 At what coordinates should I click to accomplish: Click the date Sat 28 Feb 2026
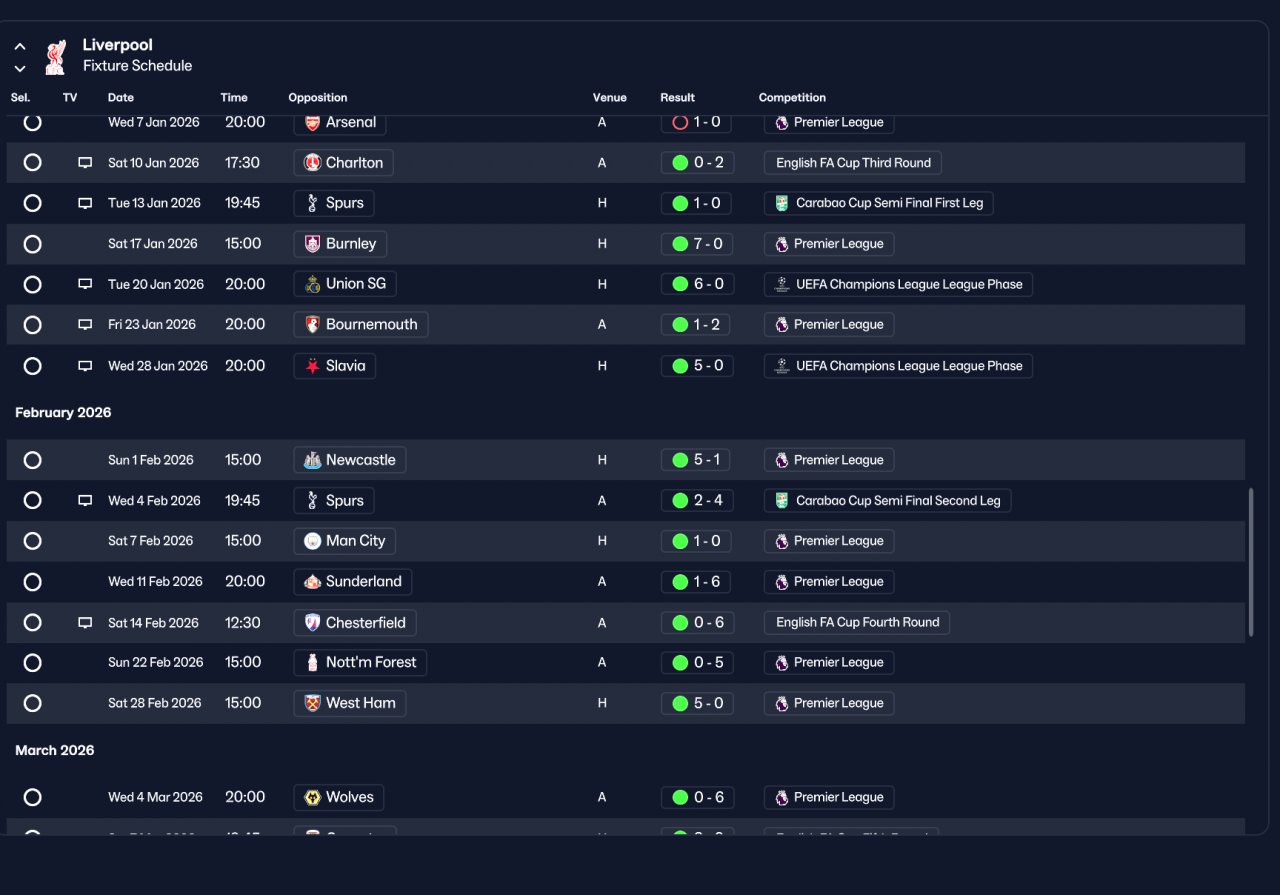click(x=155, y=703)
